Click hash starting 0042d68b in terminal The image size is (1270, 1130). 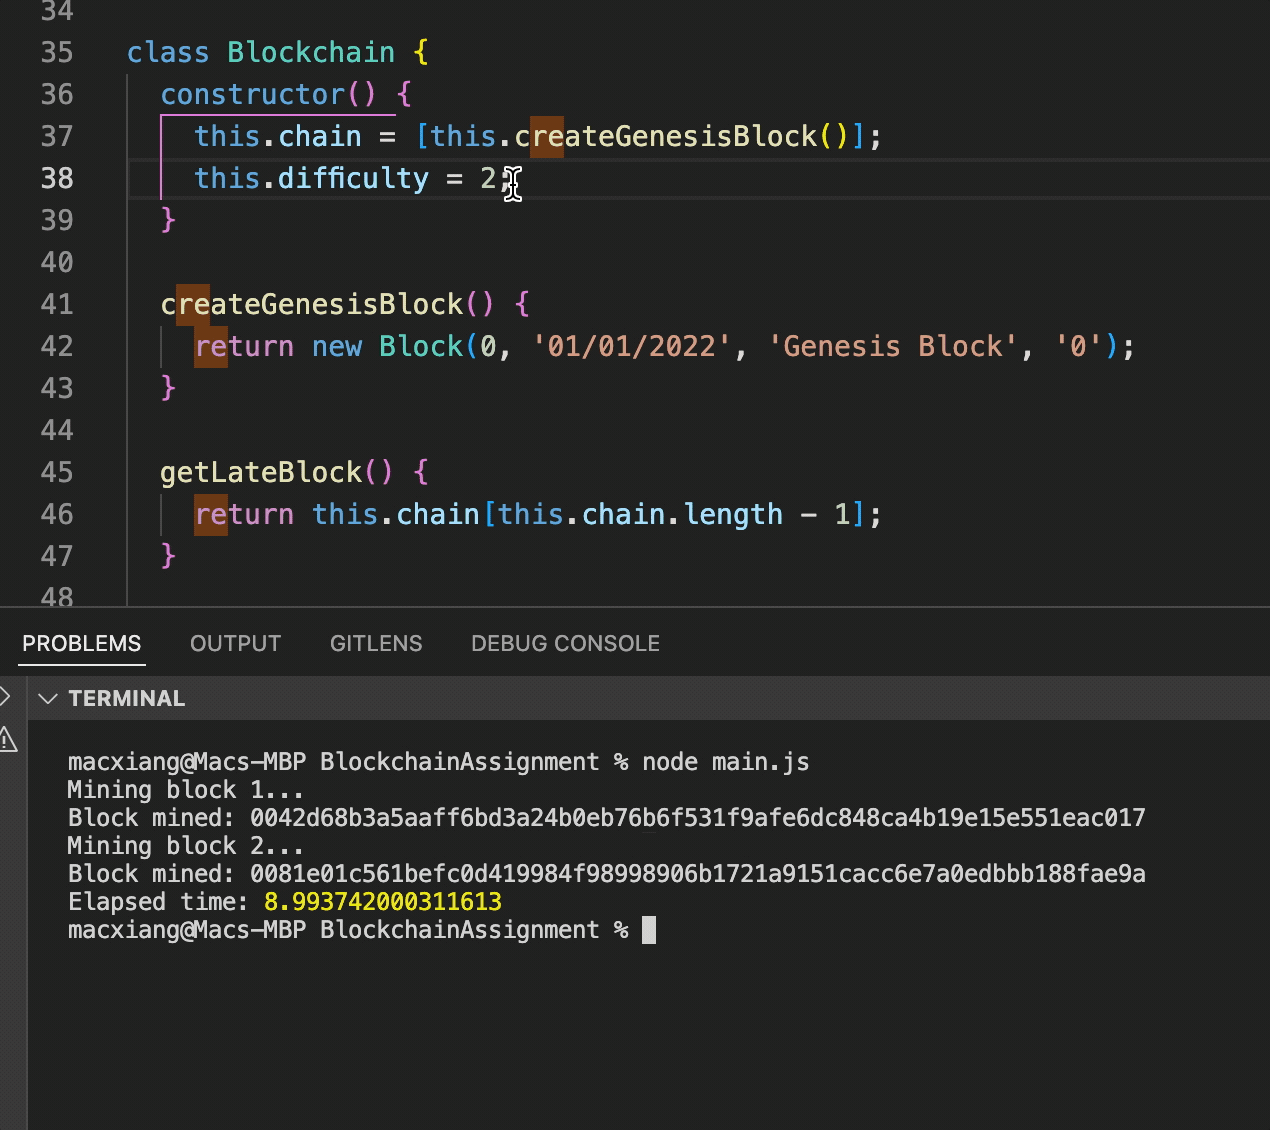tap(698, 818)
